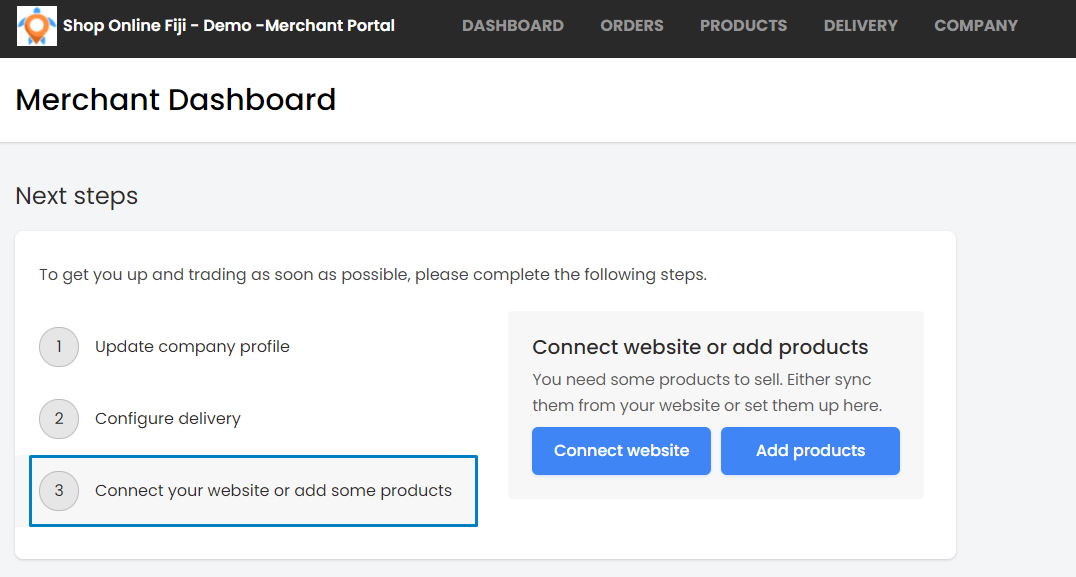Click the Next steps heading

(77, 196)
